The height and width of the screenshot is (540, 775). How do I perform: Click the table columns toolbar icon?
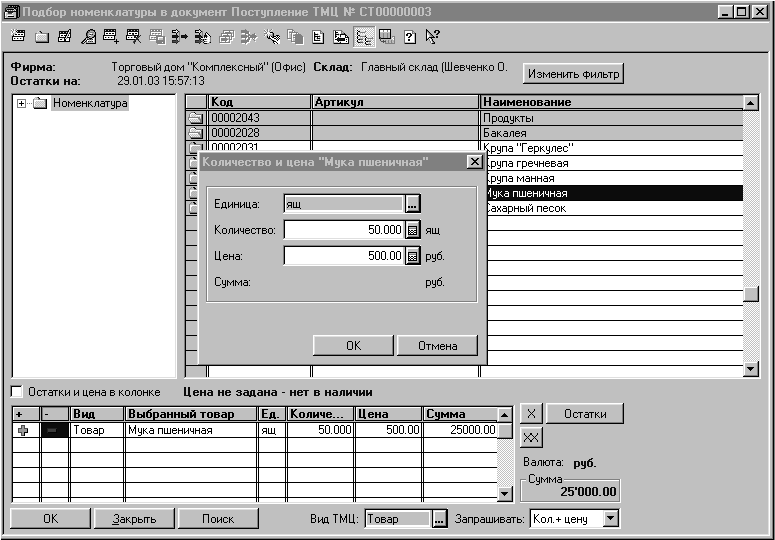387,37
